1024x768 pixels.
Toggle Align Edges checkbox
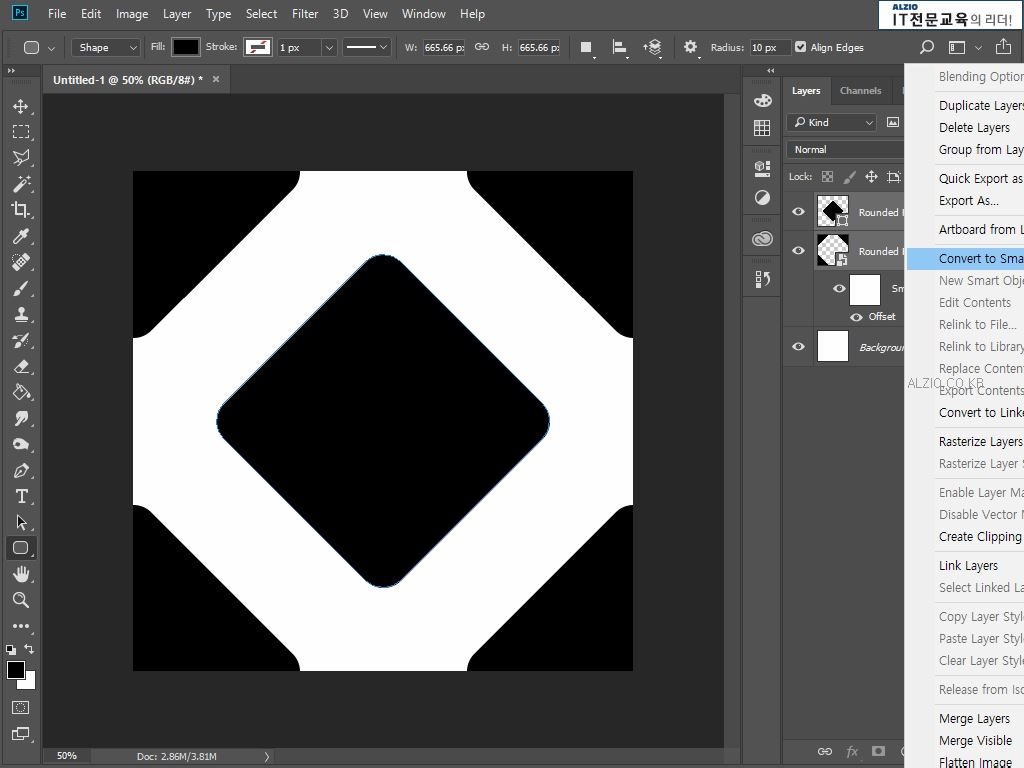point(801,47)
